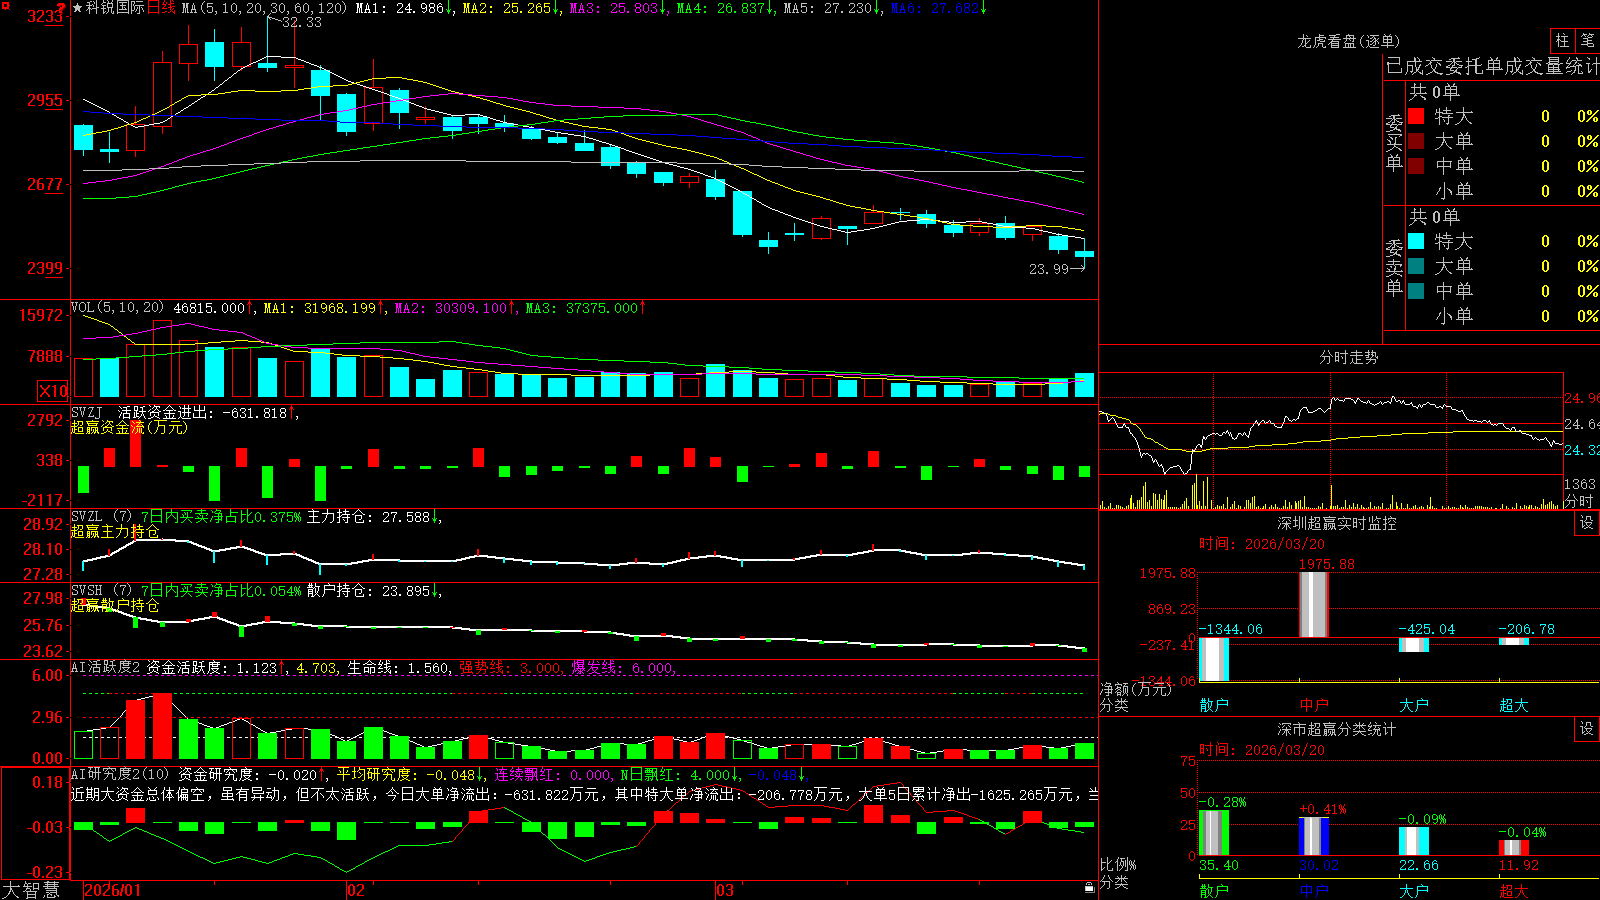Click the 日线 period label
The width and height of the screenshot is (1600, 900).
point(161,8)
